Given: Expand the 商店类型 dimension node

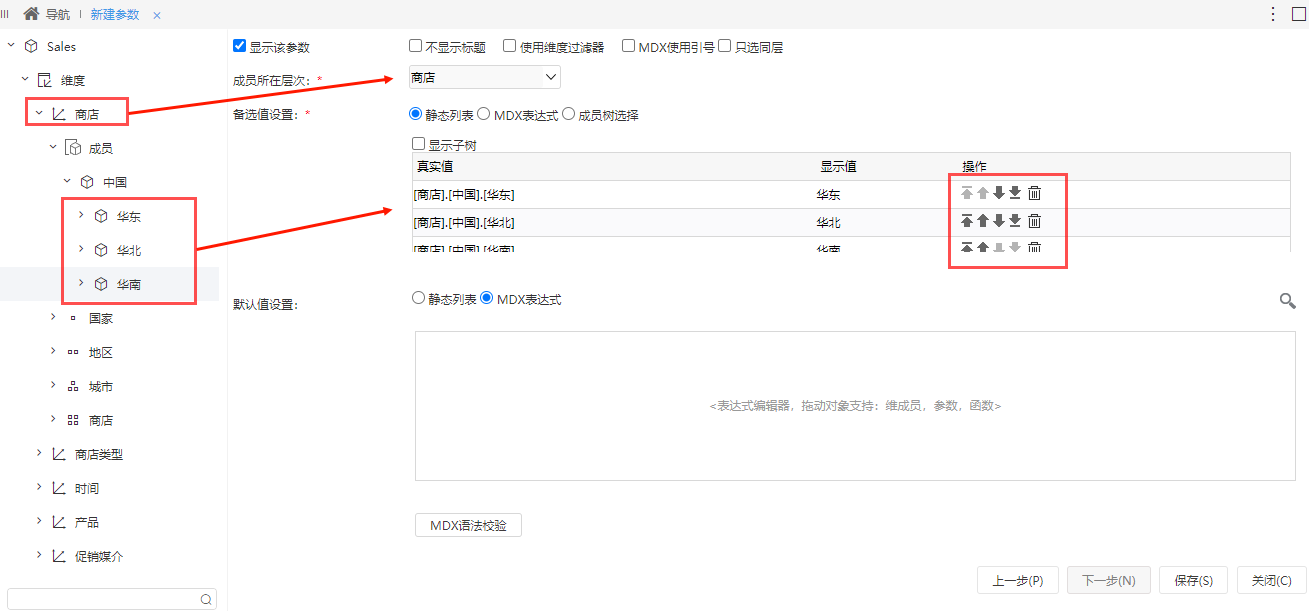Looking at the screenshot, I should pyautogui.click(x=39, y=454).
